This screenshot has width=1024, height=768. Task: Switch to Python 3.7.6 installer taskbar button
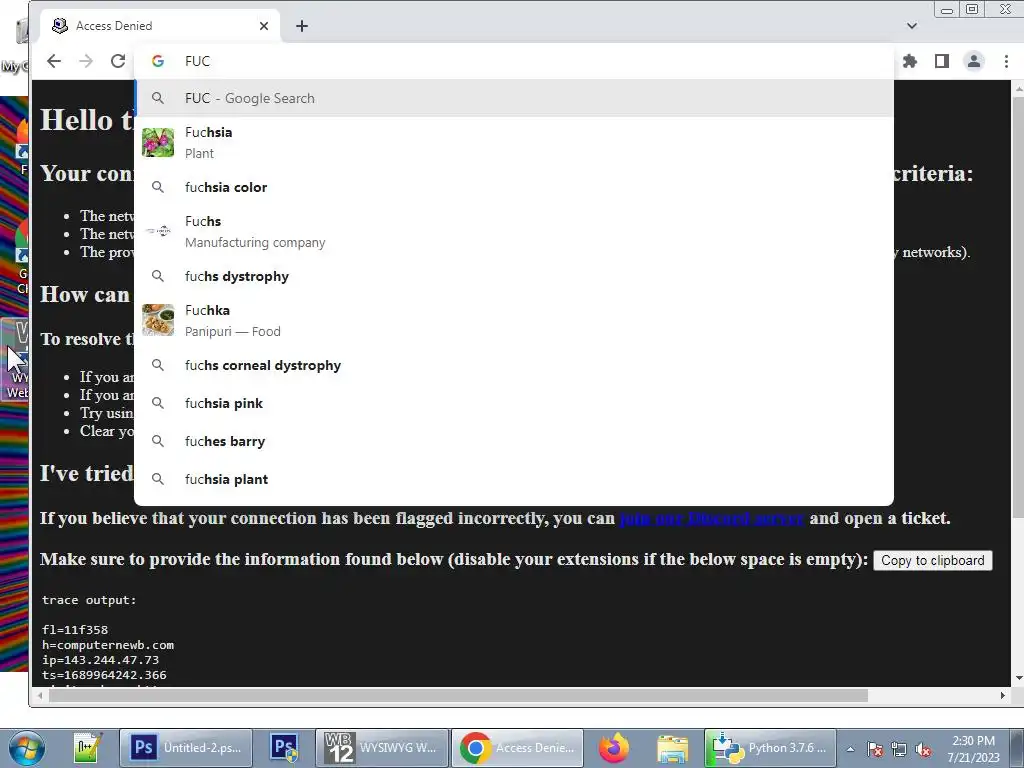[769, 748]
